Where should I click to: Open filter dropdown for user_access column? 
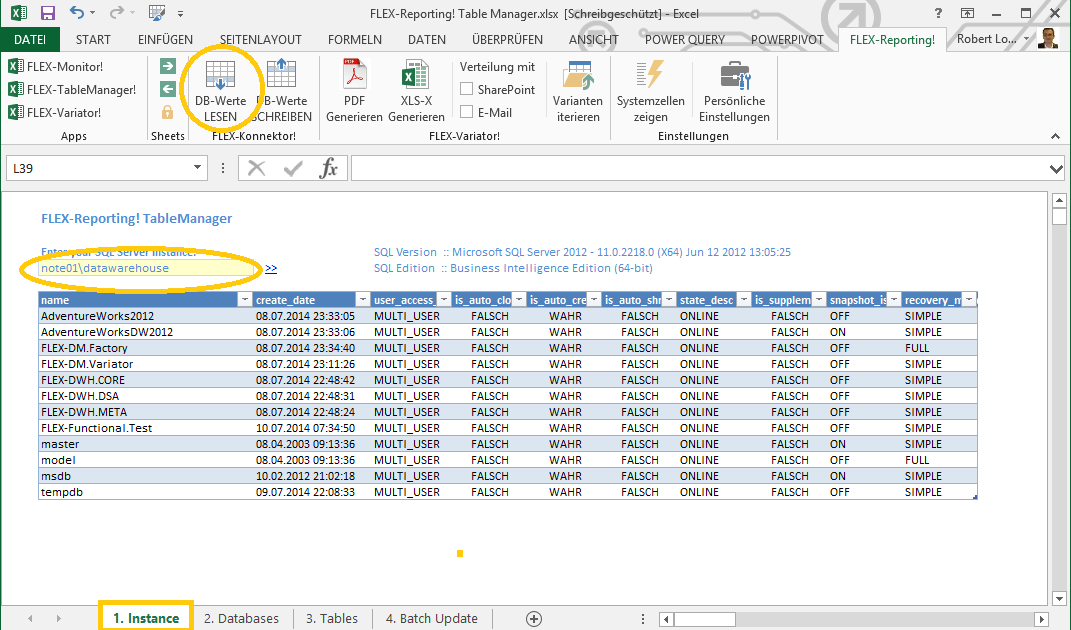click(x=444, y=300)
